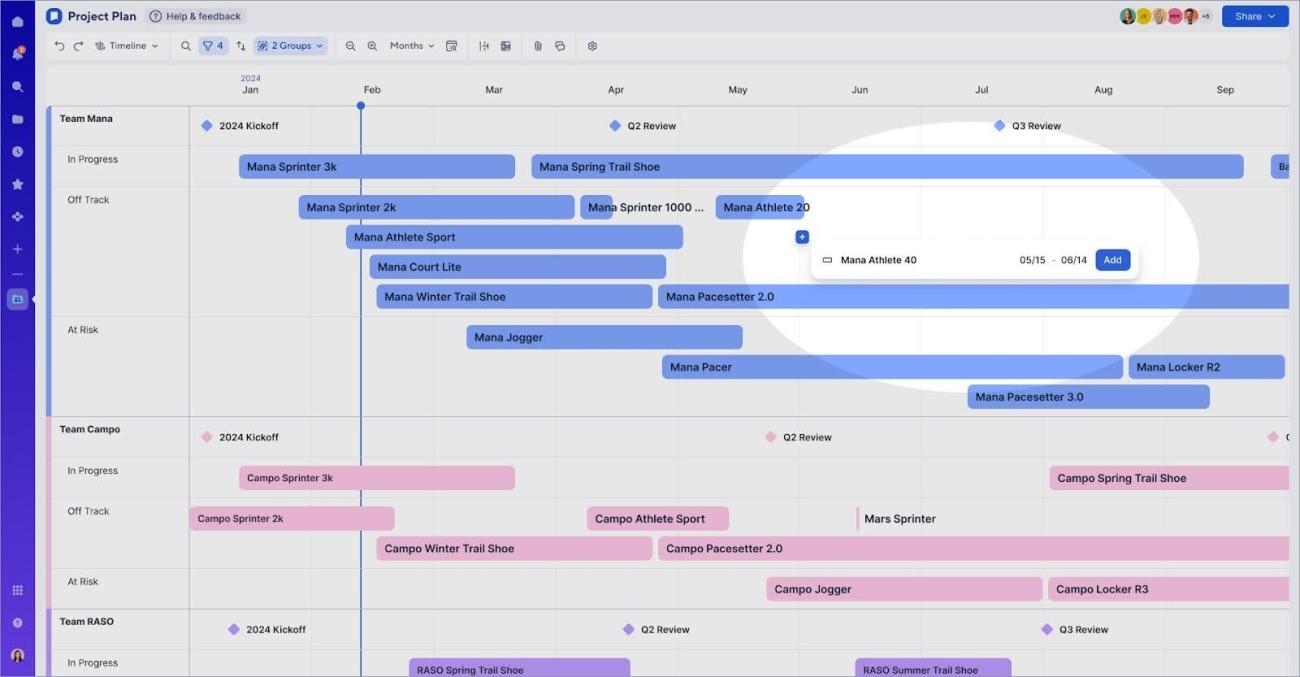The height and width of the screenshot is (677, 1300).
Task: Click Add on the Mana Athlete 40 card
Action: tap(1112, 259)
